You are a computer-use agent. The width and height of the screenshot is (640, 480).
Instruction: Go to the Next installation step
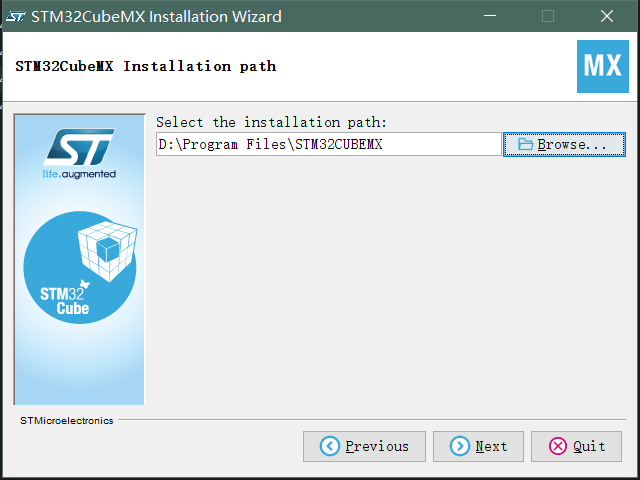click(x=478, y=446)
